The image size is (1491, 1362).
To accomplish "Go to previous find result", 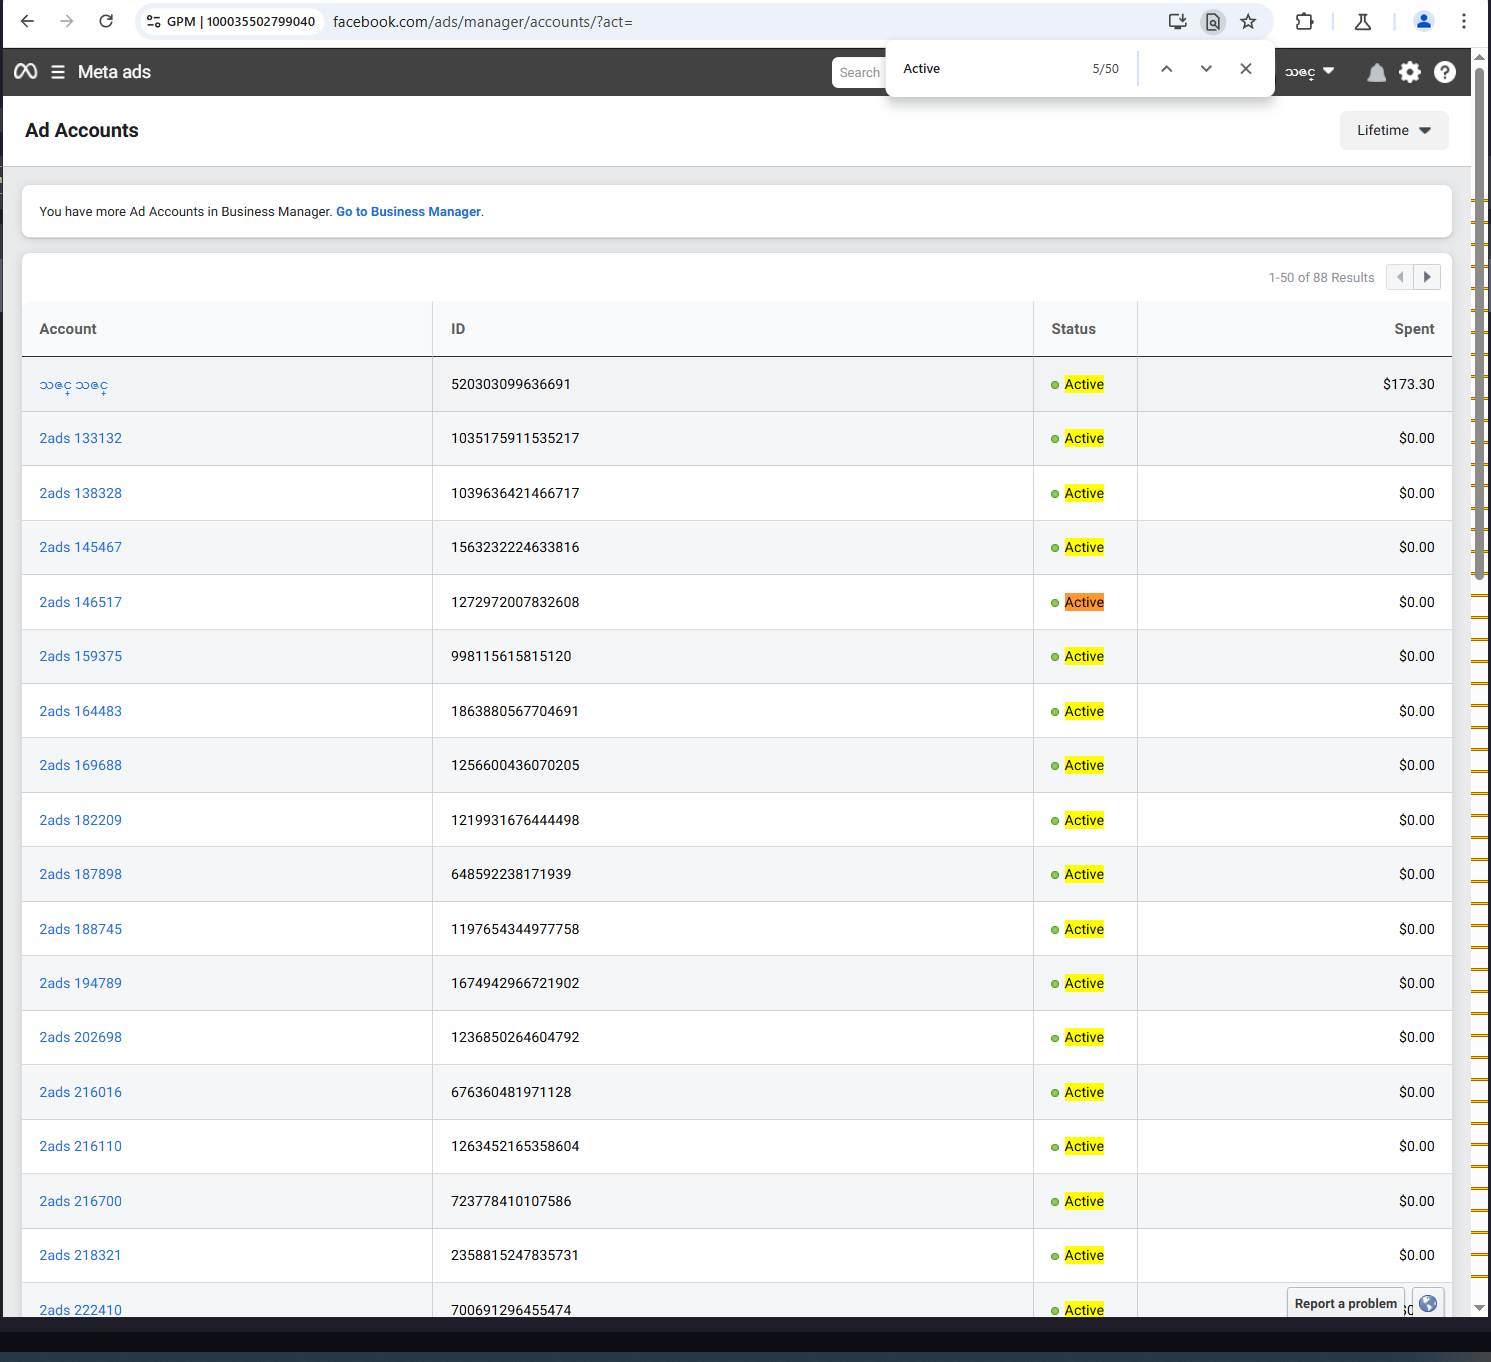I will point(1166,69).
